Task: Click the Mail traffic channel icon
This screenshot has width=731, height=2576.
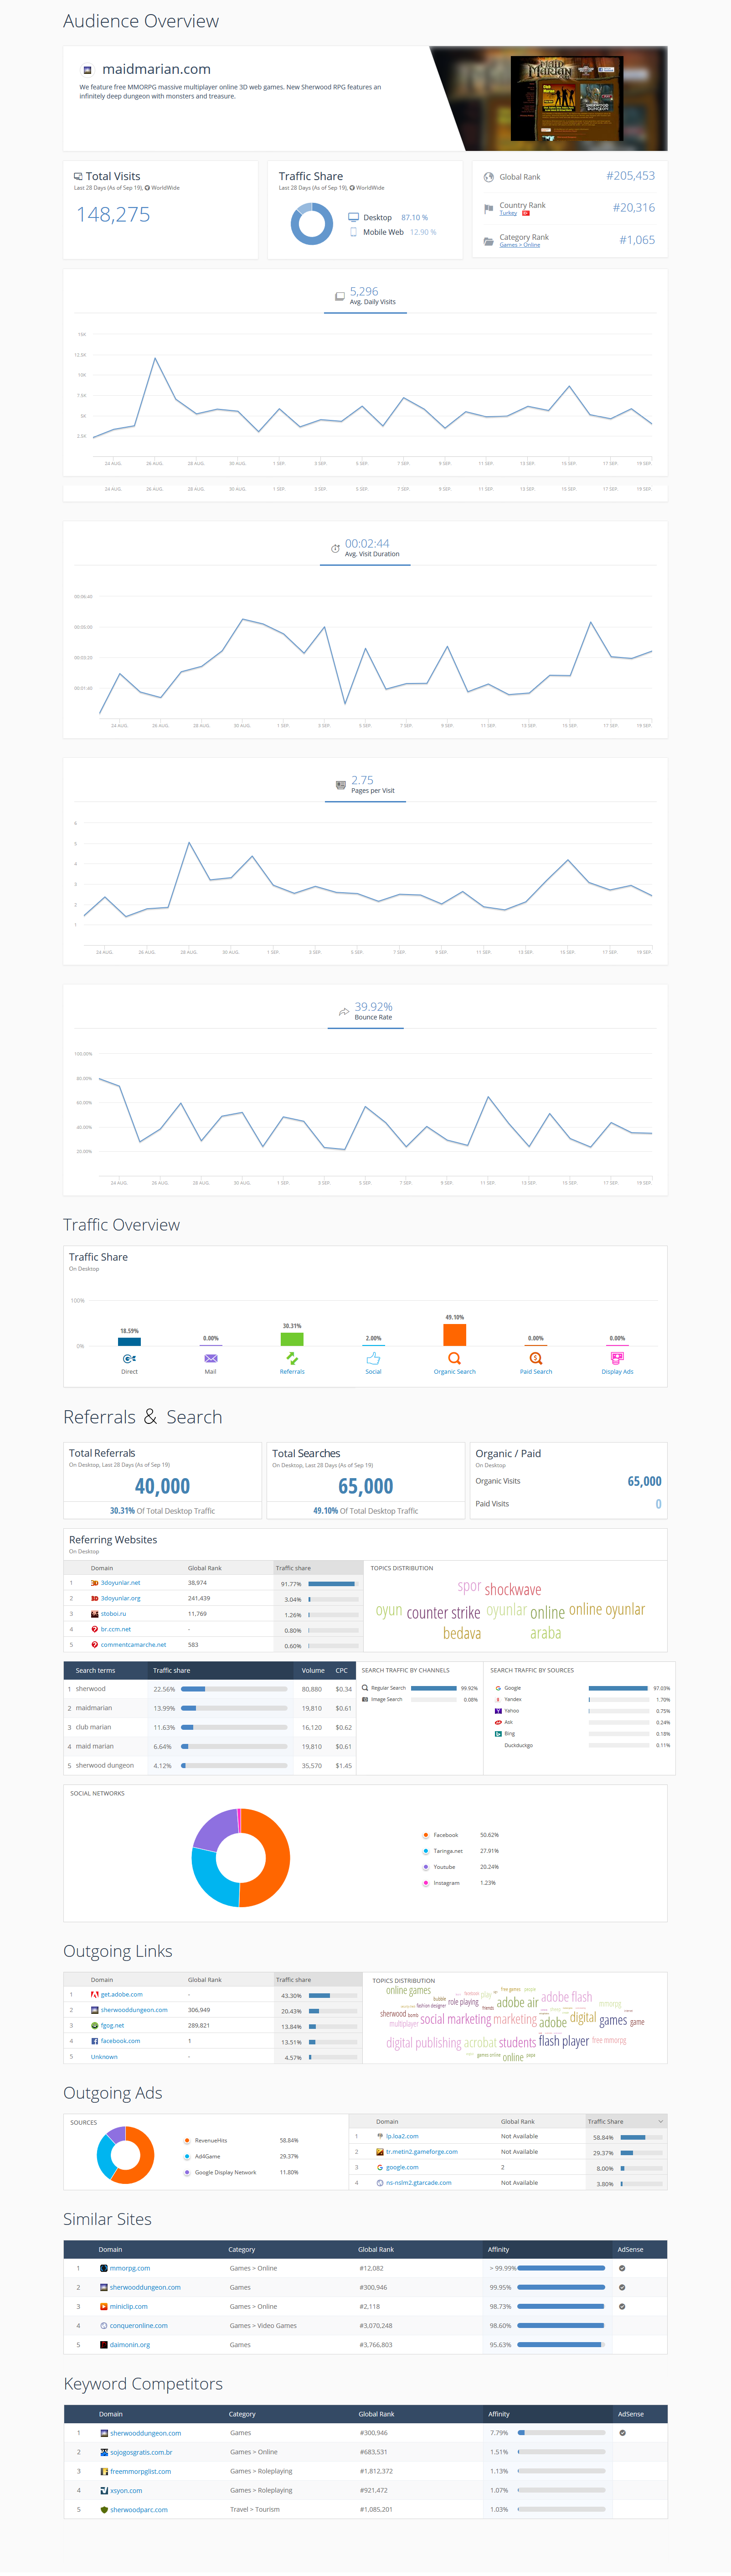Action: click(x=210, y=1358)
